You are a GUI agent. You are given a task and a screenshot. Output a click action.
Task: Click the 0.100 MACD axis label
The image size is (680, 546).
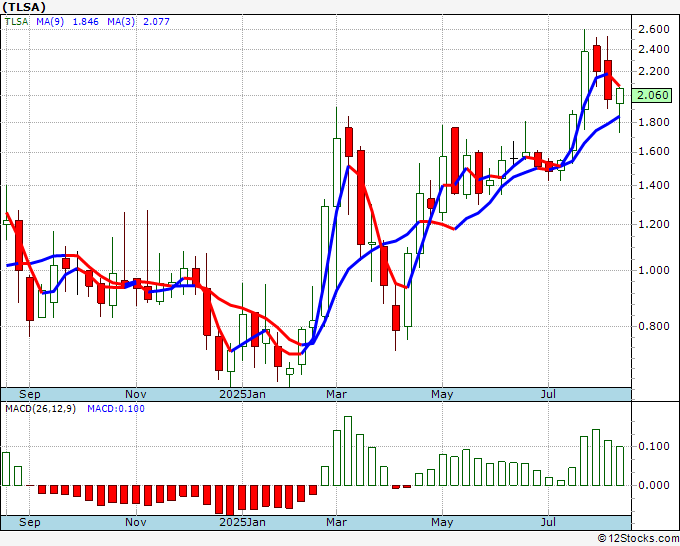654,446
